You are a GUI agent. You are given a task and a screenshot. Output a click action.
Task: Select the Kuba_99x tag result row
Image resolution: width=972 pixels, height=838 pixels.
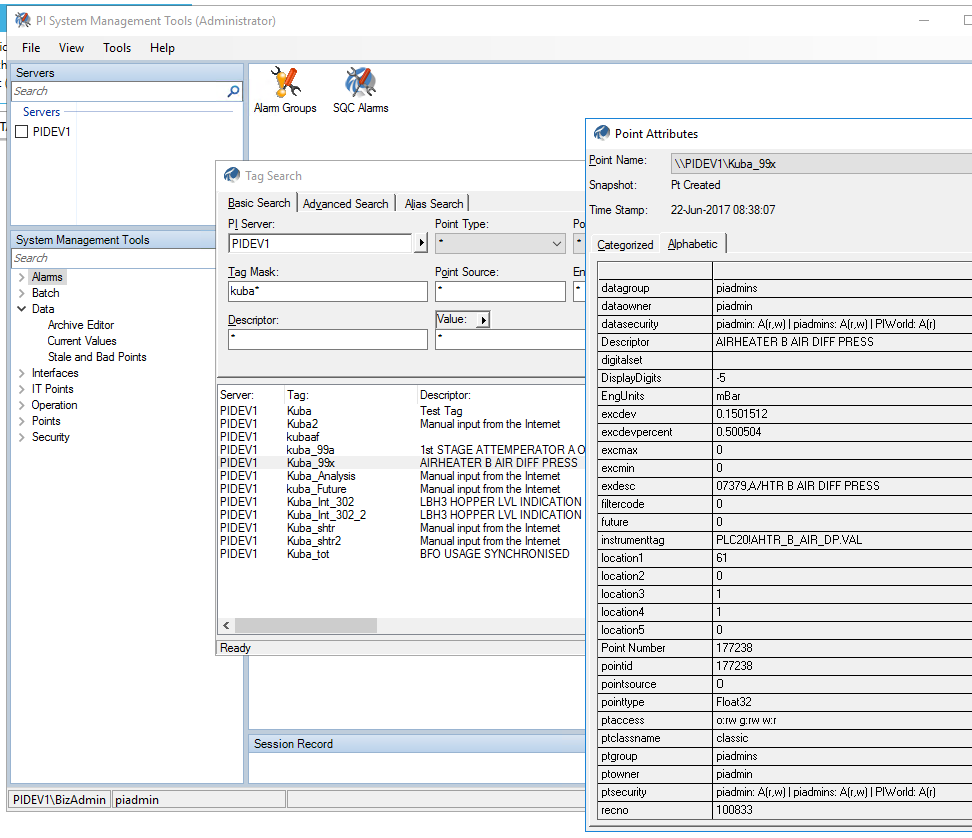402,463
